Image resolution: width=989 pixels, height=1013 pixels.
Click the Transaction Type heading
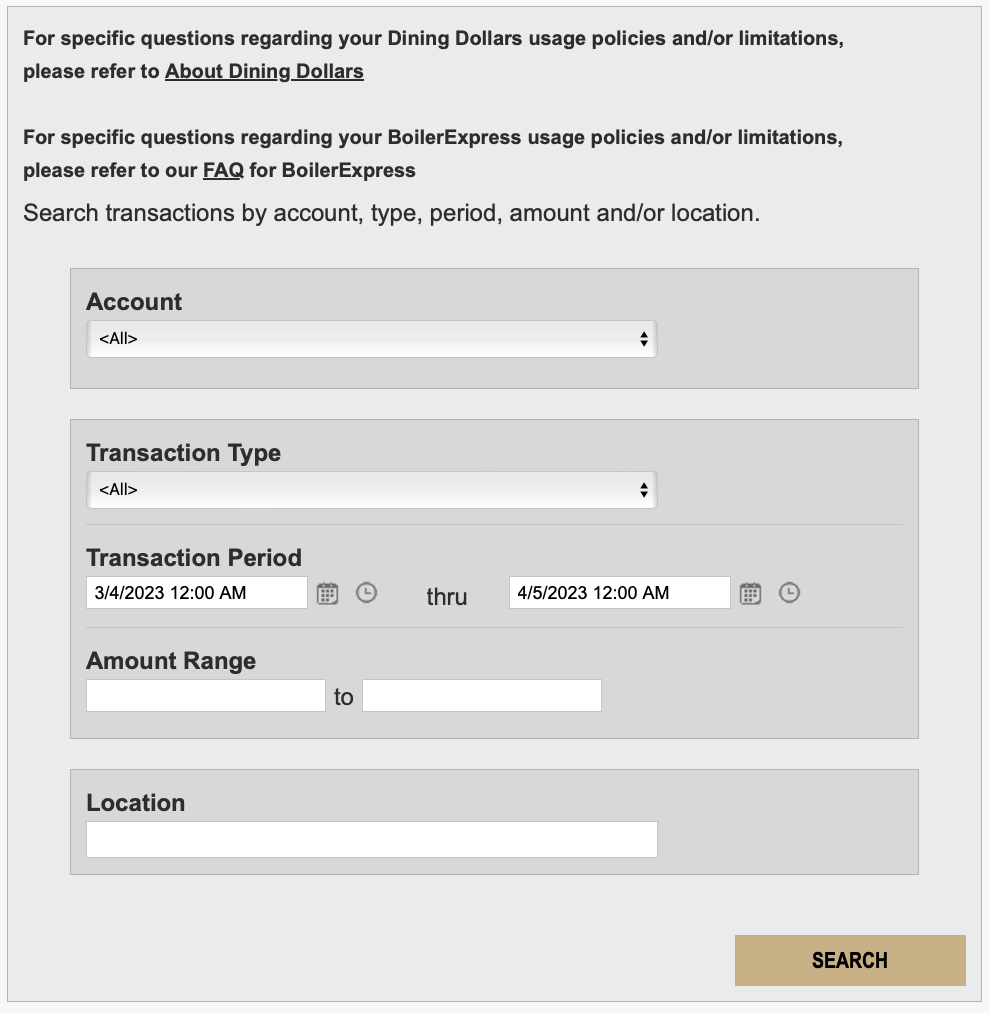(183, 453)
